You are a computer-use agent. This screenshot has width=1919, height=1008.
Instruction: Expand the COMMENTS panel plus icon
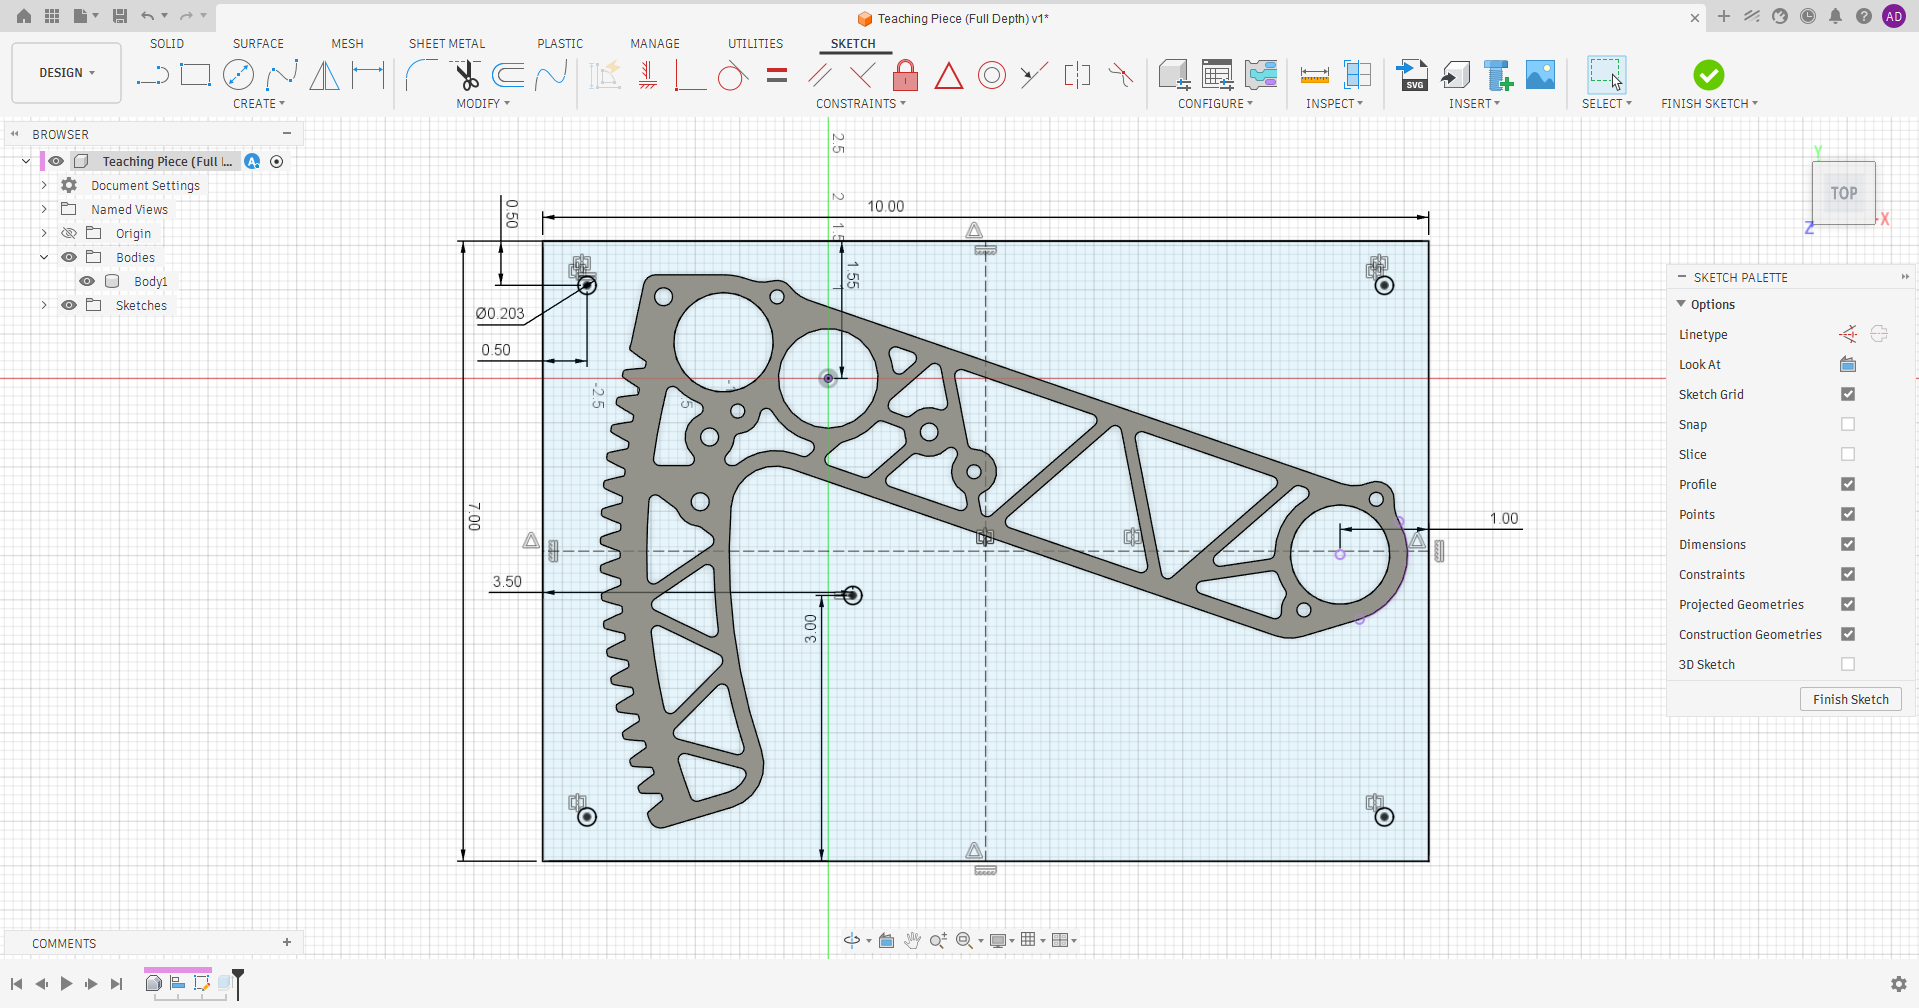click(287, 942)
